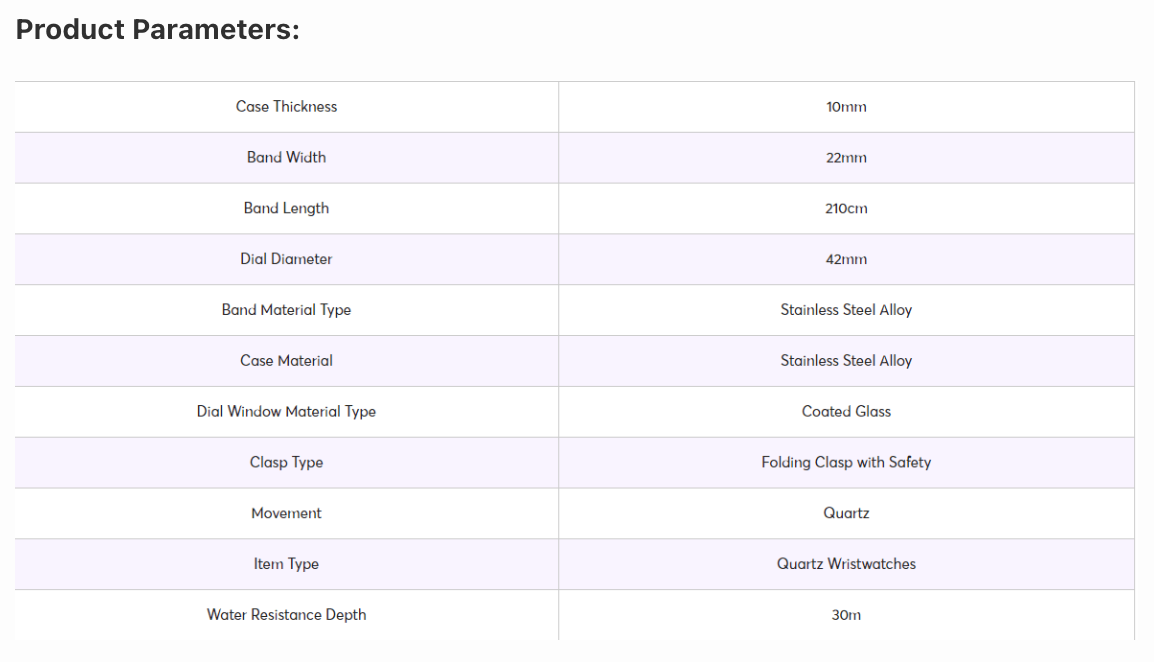Select the Dial Window Material Type label
This screenshot has width=1154, height=662.
click(286, 412)
